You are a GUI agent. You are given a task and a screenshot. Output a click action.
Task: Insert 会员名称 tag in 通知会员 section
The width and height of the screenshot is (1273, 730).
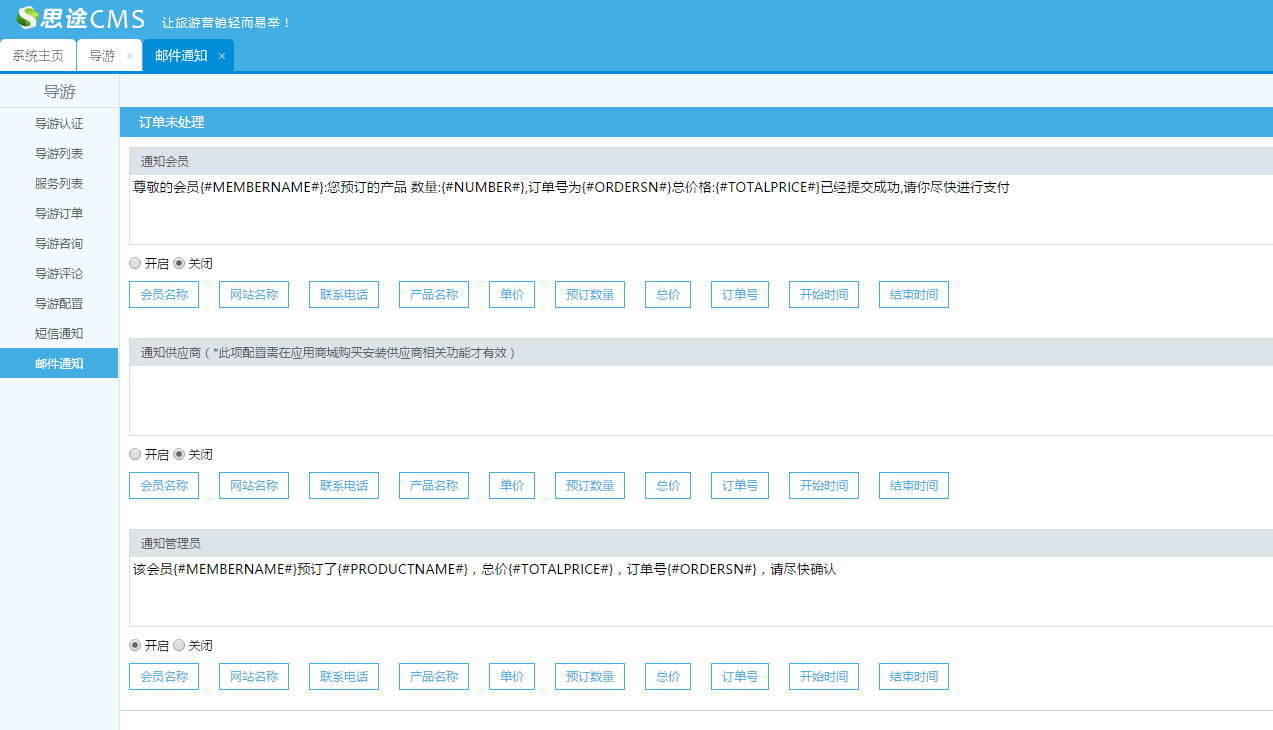pos(164,295)
